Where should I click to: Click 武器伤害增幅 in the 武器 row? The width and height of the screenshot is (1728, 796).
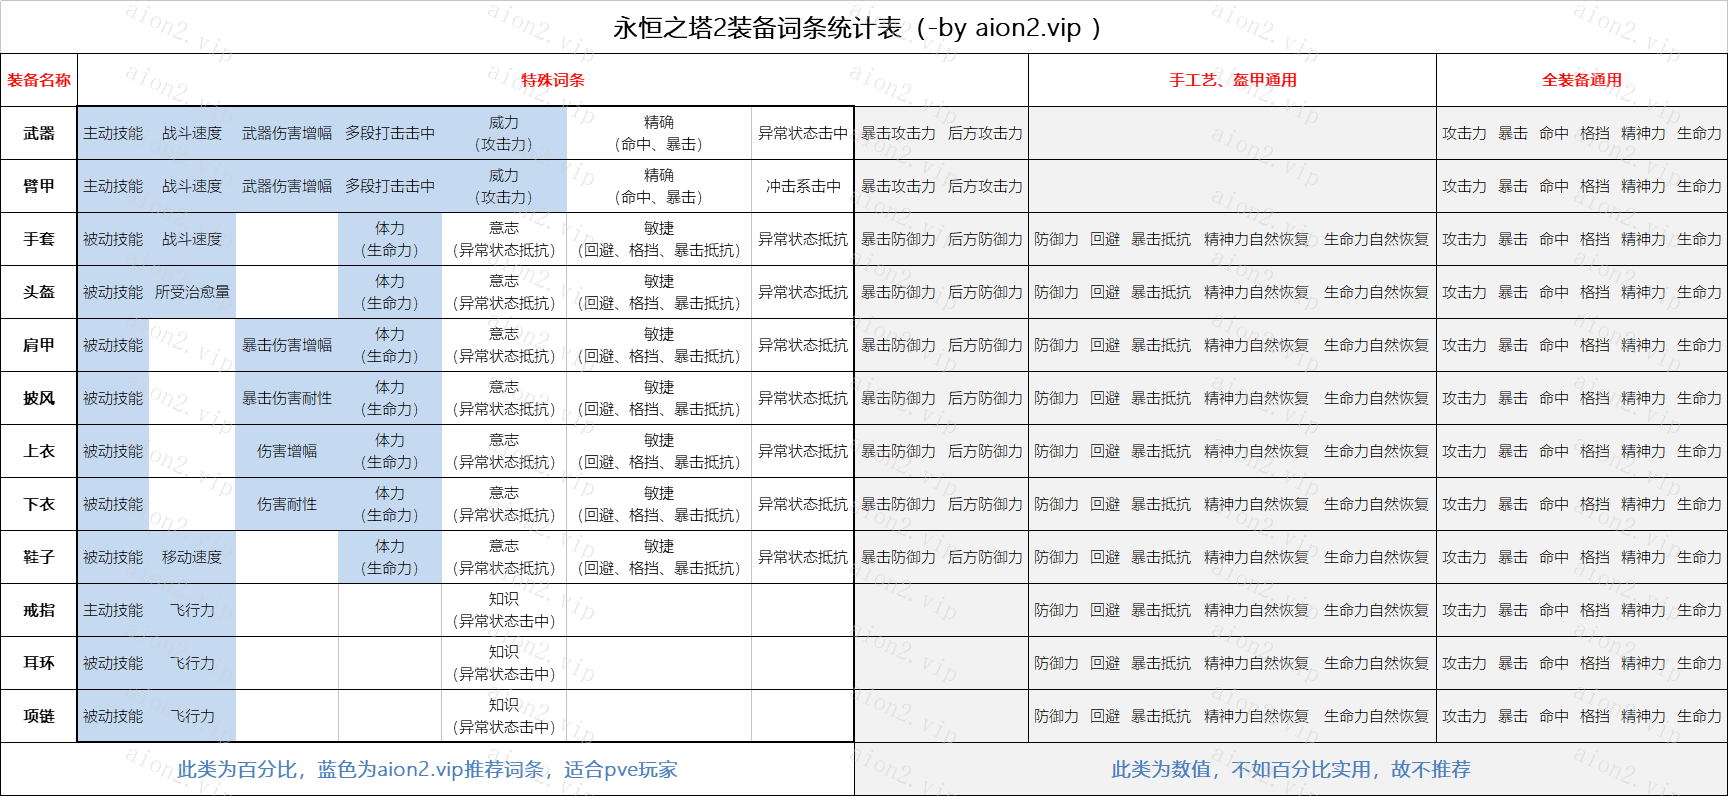(287, 133)
